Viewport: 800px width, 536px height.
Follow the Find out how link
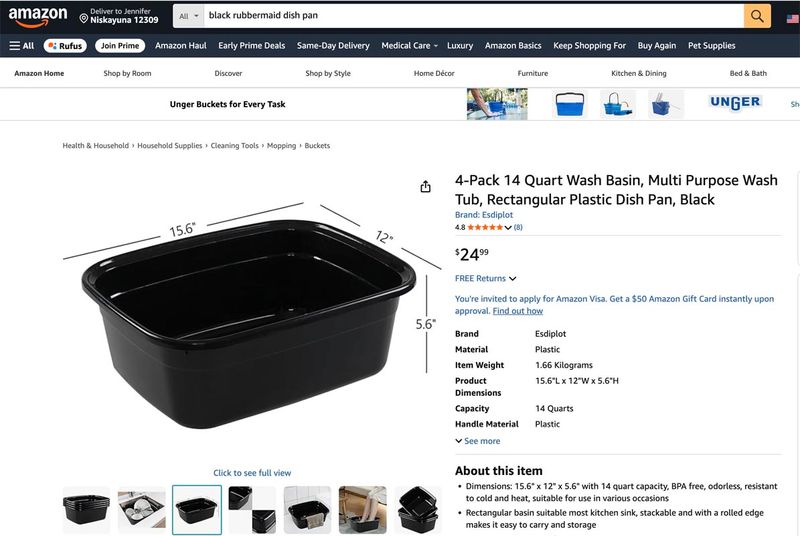pos(518,311)
